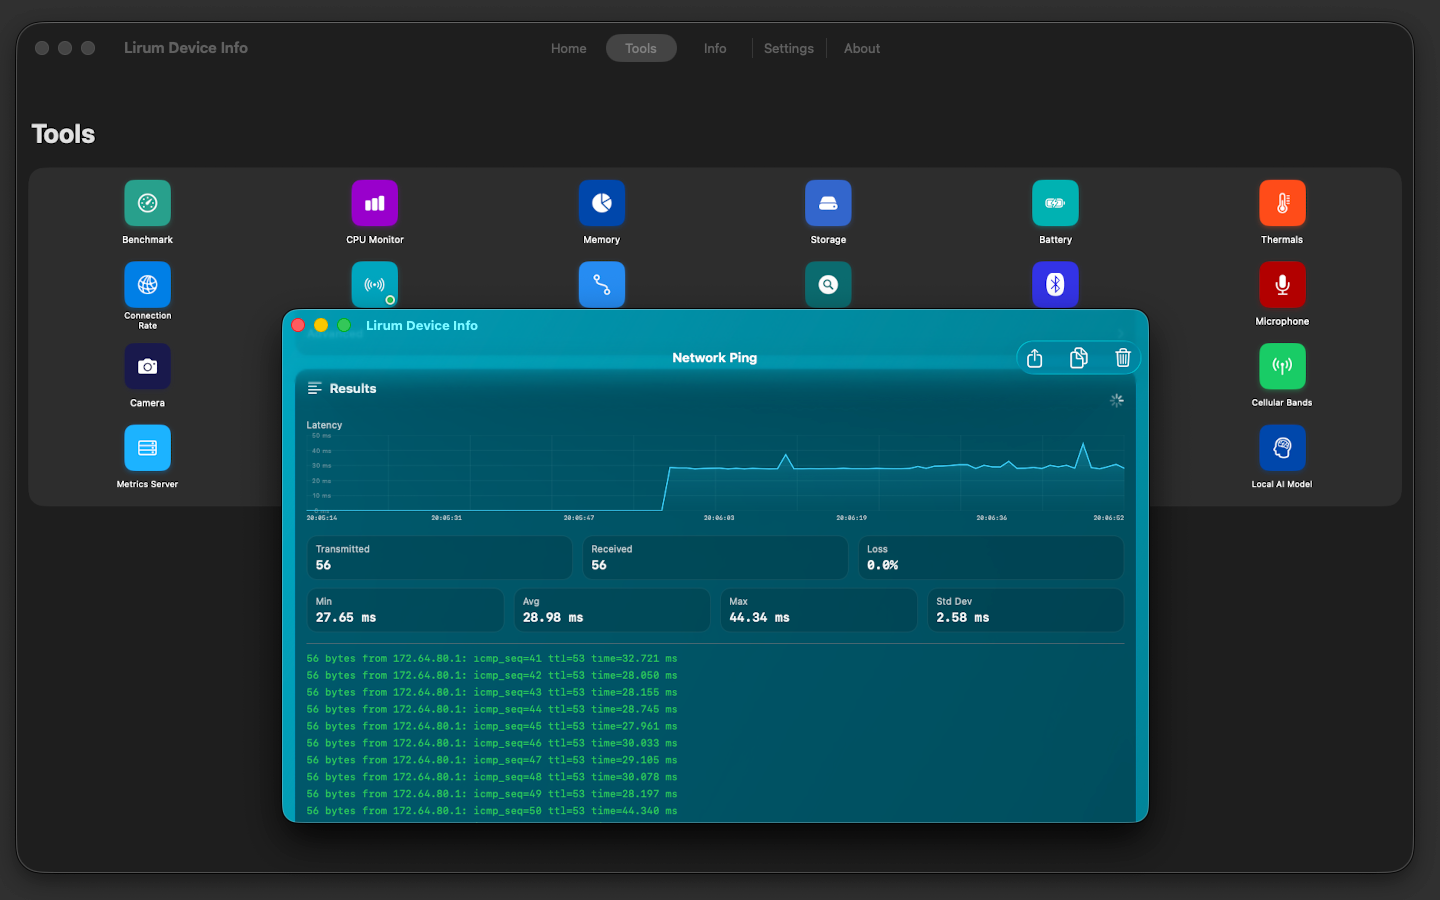Select log line icmp_seq=44
Image resolution: width=1440 pixels, height=900 pixels.
(x=492, y=710)
